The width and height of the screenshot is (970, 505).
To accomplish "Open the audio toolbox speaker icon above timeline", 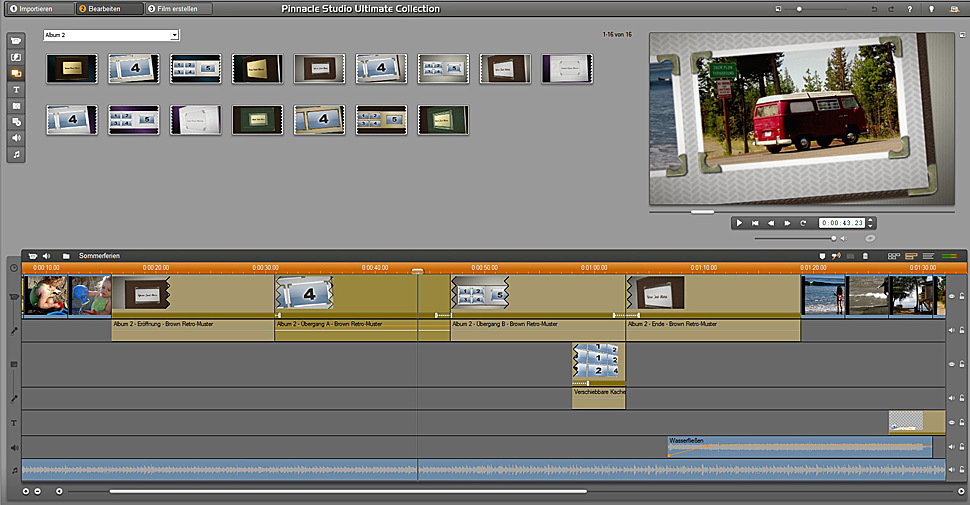I will (x=46, y=256).
